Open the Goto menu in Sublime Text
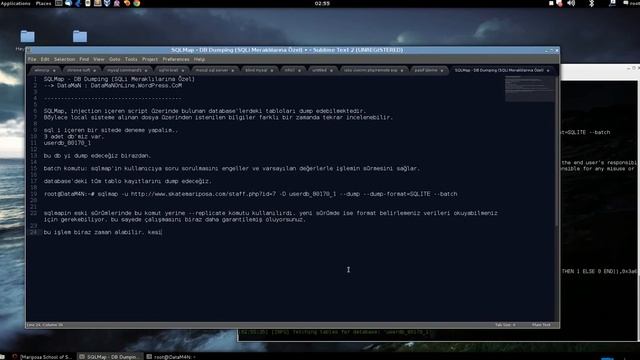Viewport: 640px width, 360px height. pos(115,60)
